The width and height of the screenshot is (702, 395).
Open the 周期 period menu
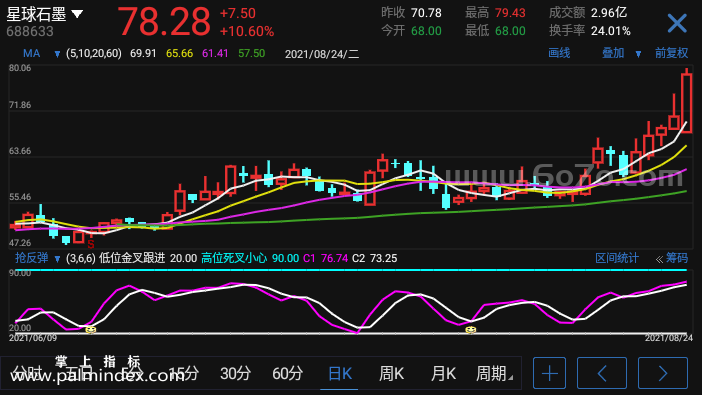pos(494,373)
